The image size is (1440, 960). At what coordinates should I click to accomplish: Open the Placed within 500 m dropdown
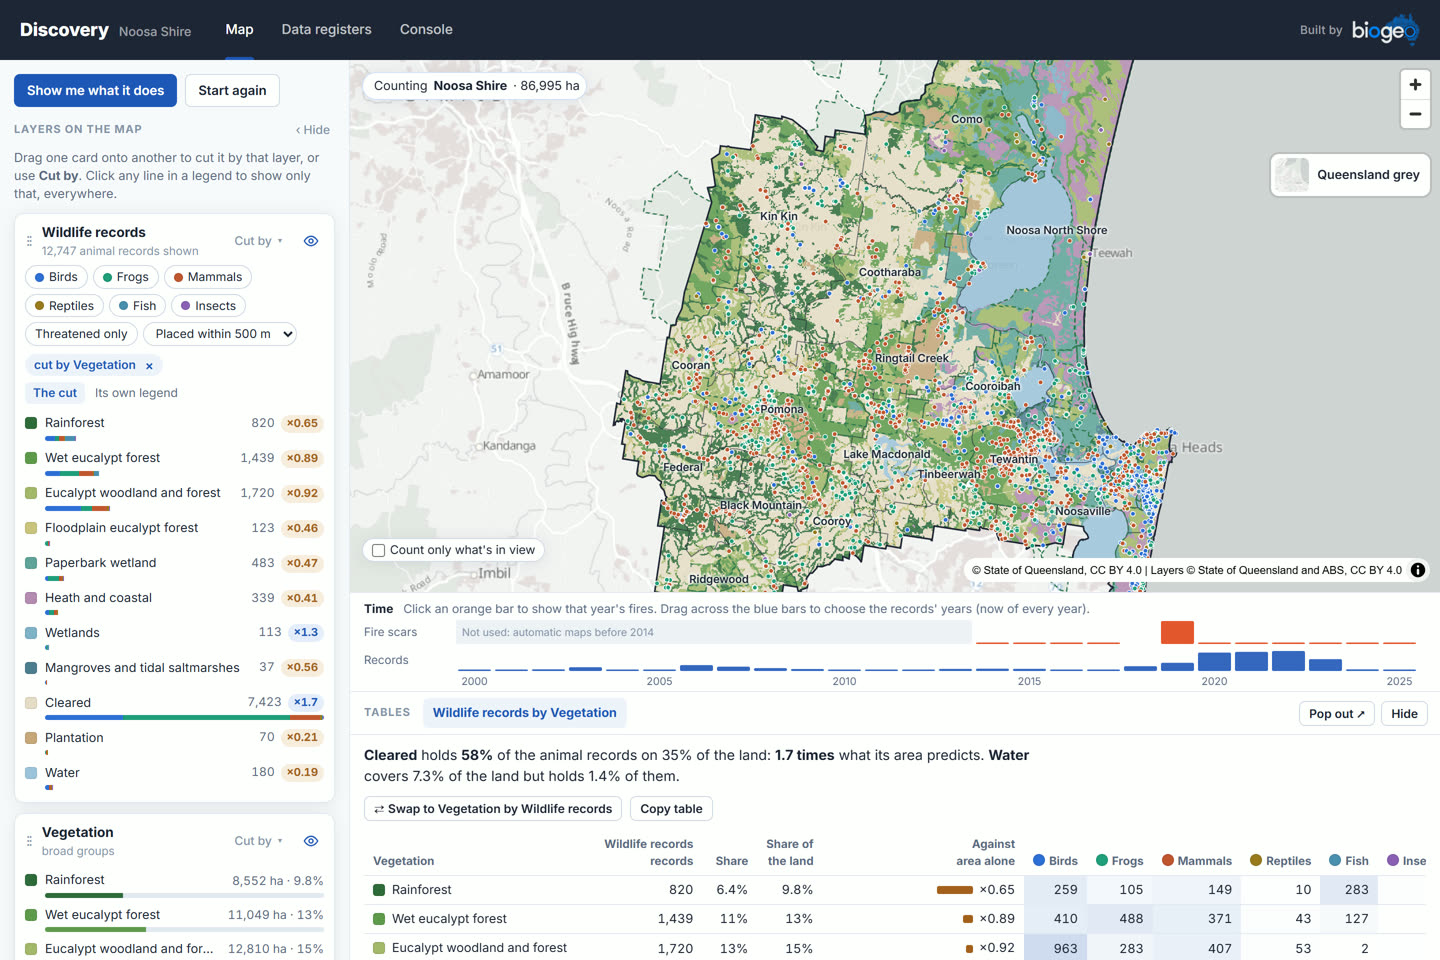pos(220,334)
